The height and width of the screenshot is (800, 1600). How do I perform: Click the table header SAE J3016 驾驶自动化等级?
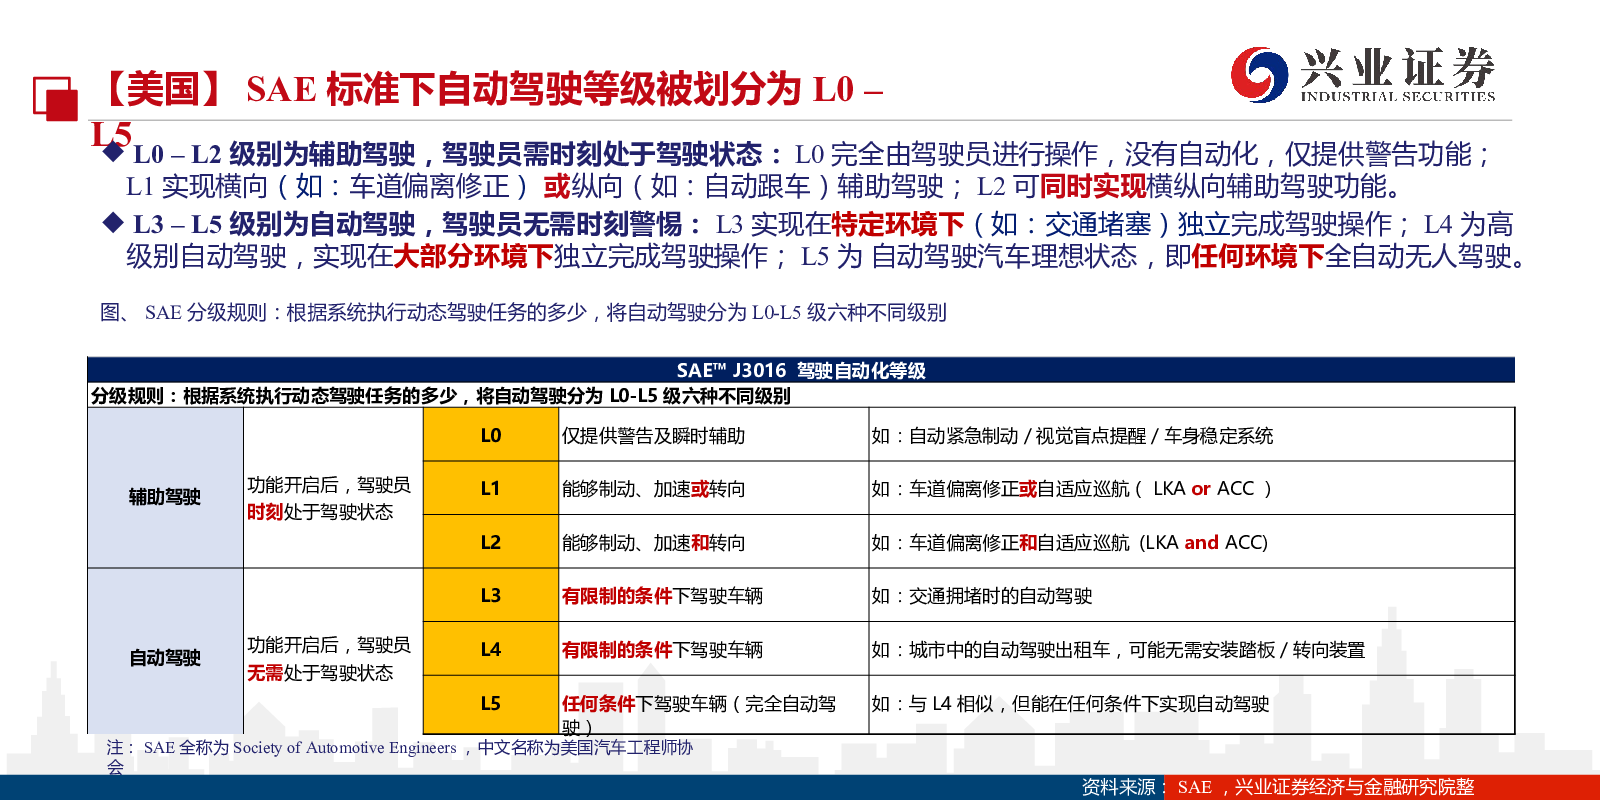coord(801,370)
